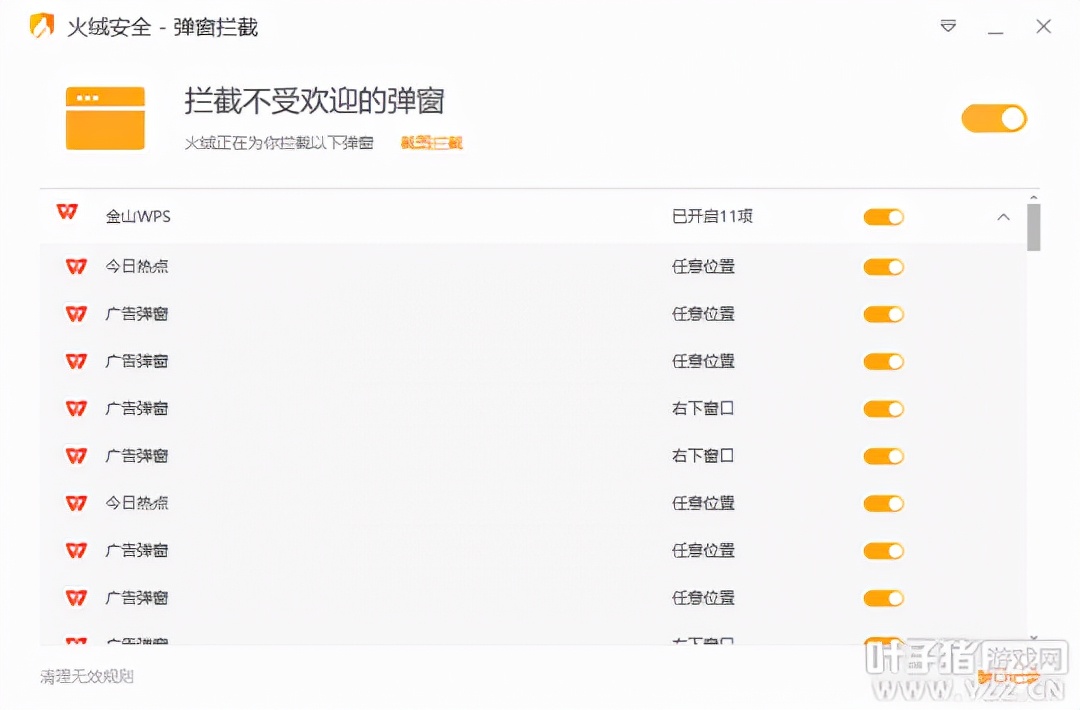Screen dimensions: 1080x710
Task: Click the orange link beside the blocking description
Action: click(430, 142)
